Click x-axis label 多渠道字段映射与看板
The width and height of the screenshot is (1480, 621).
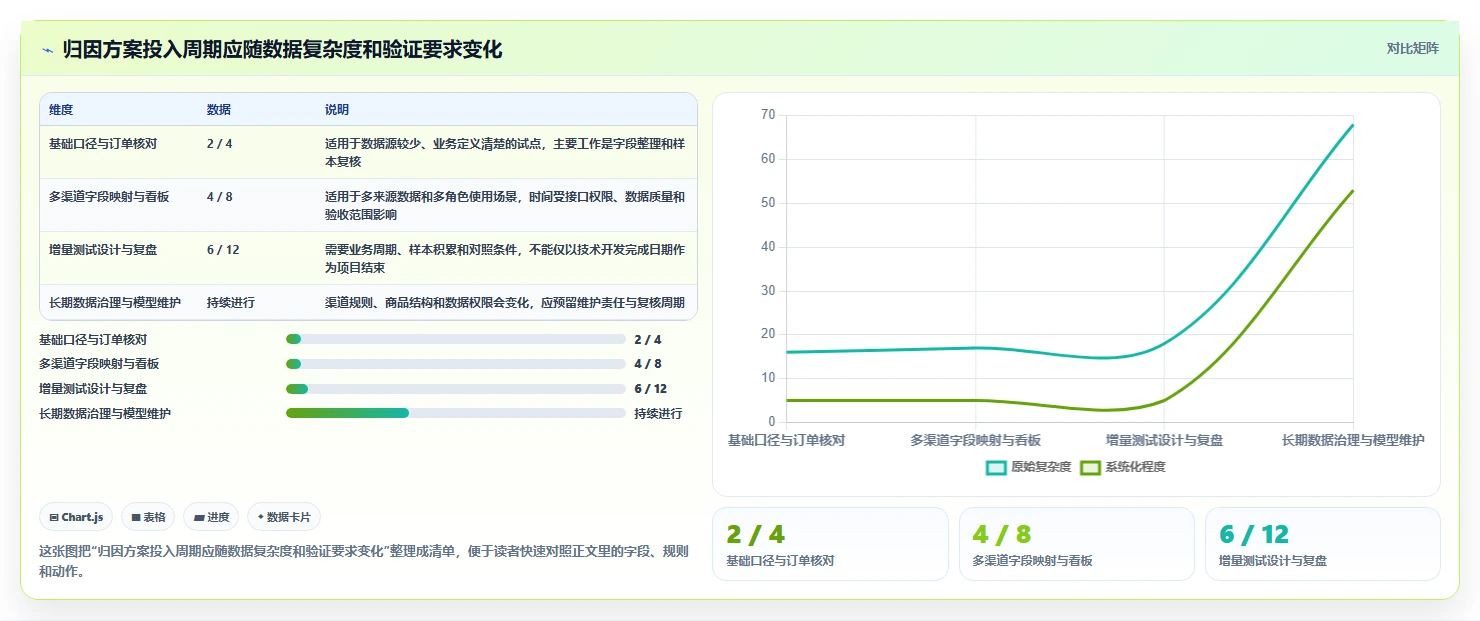point(975,440)
